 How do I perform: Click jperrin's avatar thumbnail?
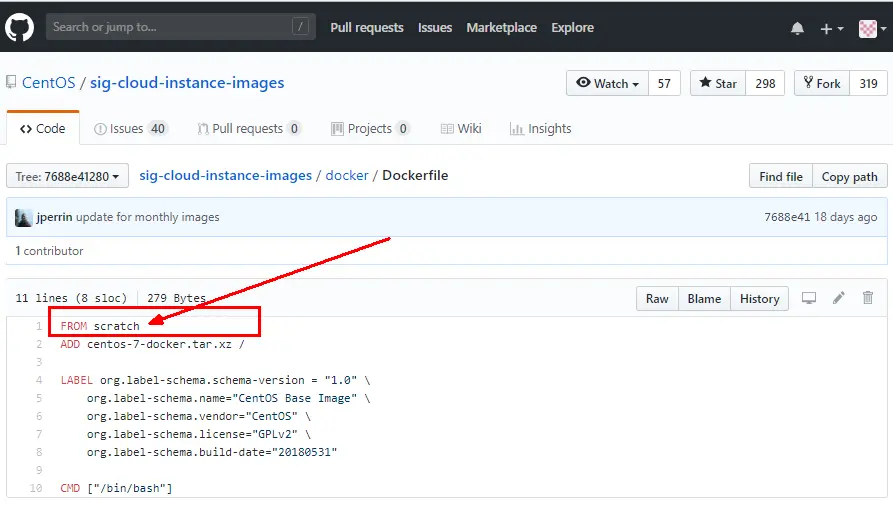[x=23, y=217]
